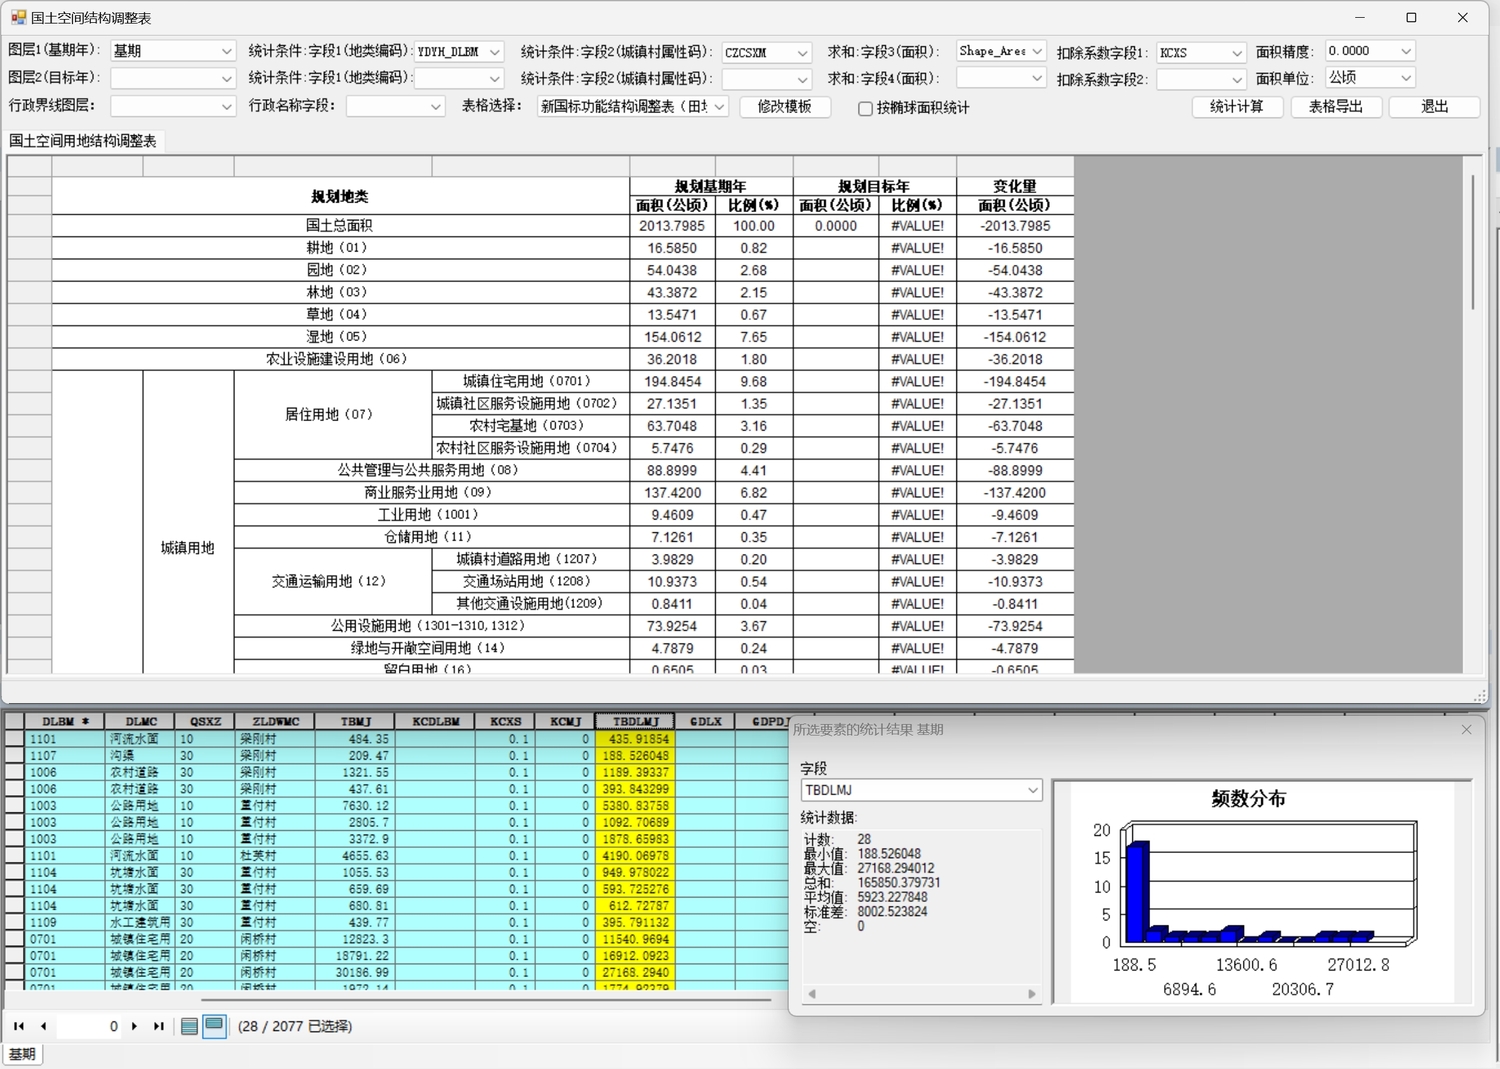The image size is (1500, 1069).
Task: Click tallest bar in 频数分布 chart
Action: pyautogui.click(x=1136, y=892)
